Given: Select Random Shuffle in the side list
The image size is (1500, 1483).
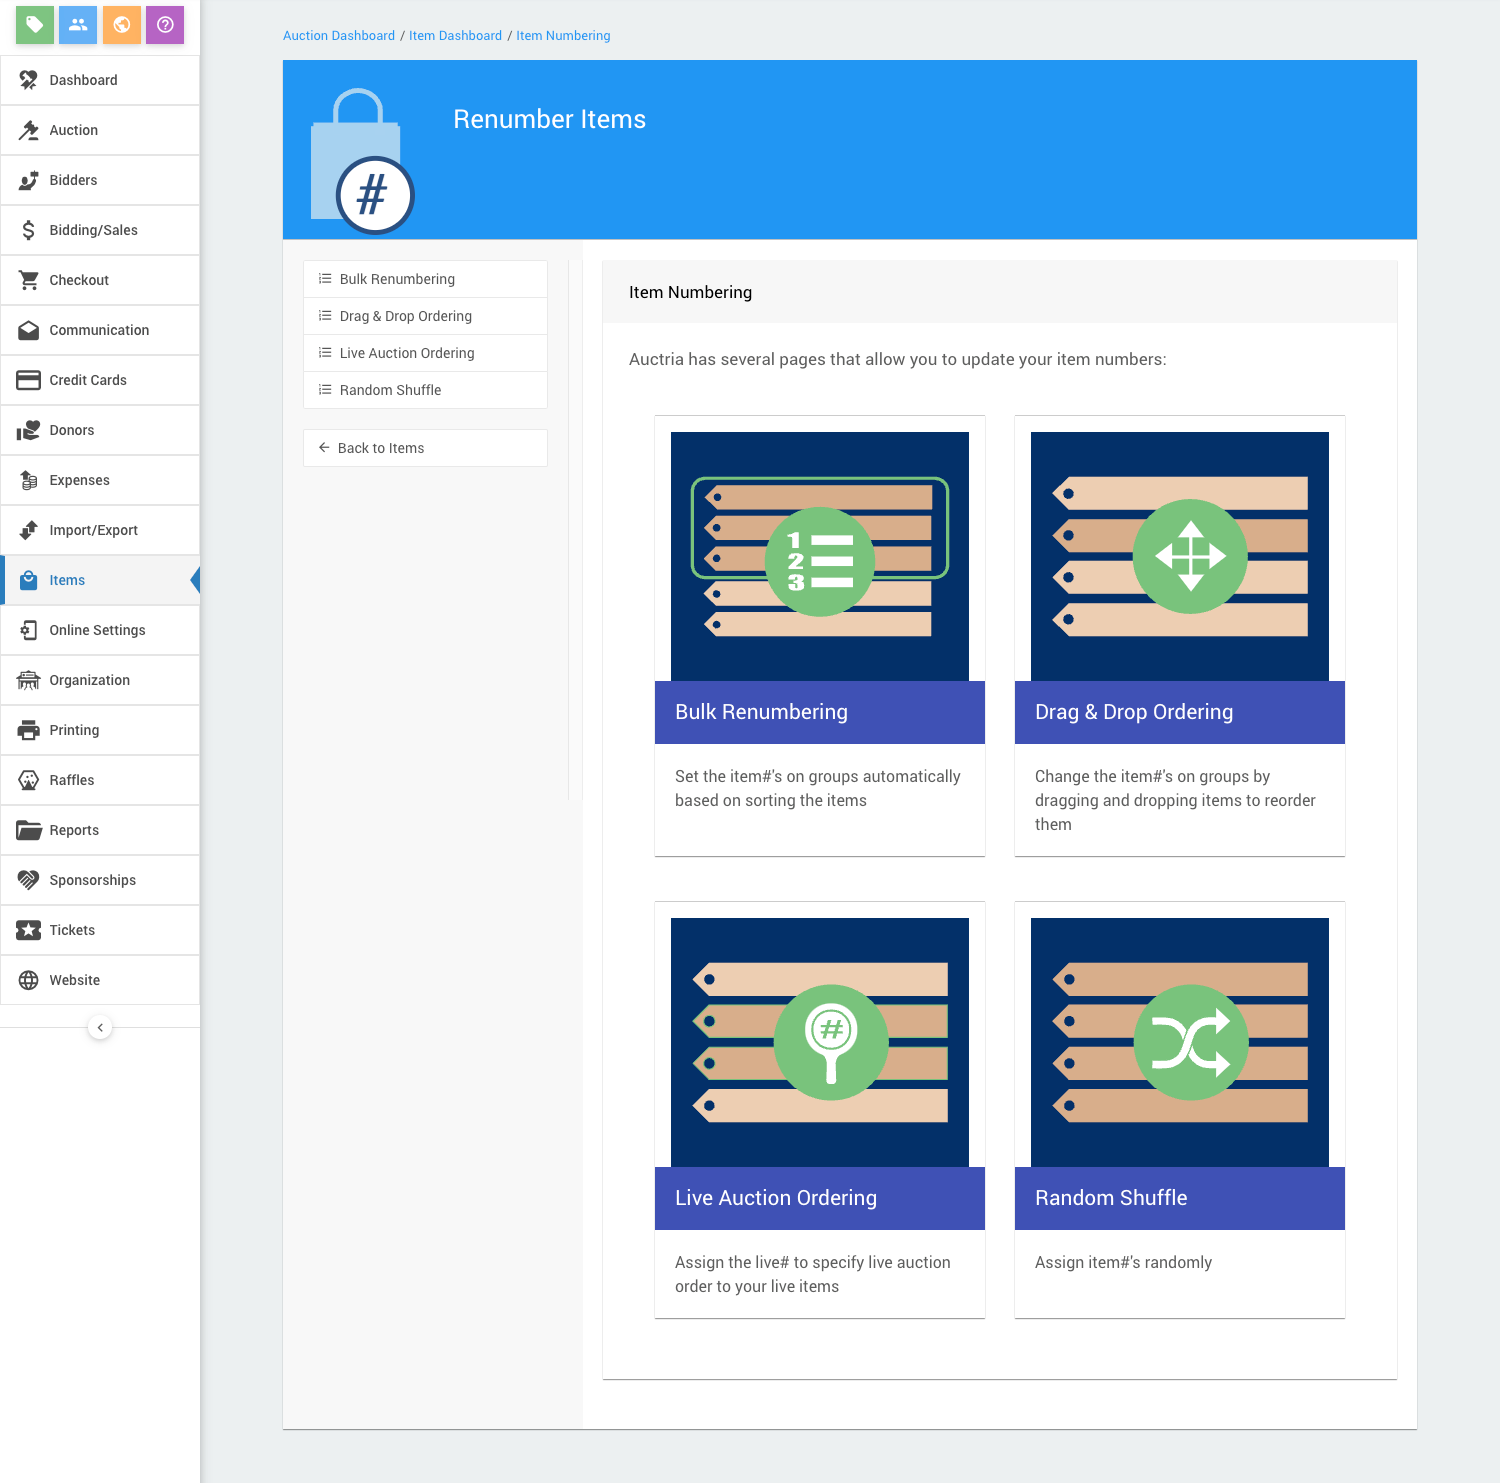Looking at the screenshot, I should point(390,390).
